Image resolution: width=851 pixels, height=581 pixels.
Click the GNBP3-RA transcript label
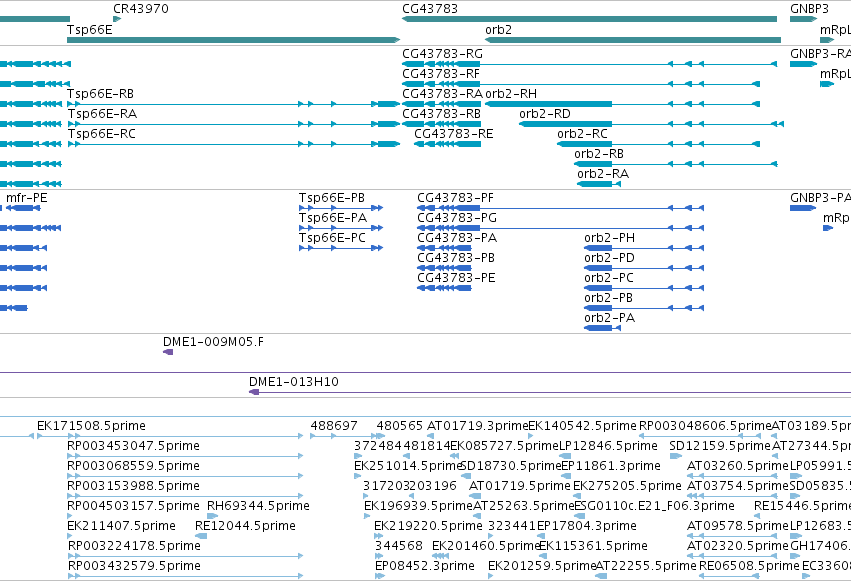point(820,54)
